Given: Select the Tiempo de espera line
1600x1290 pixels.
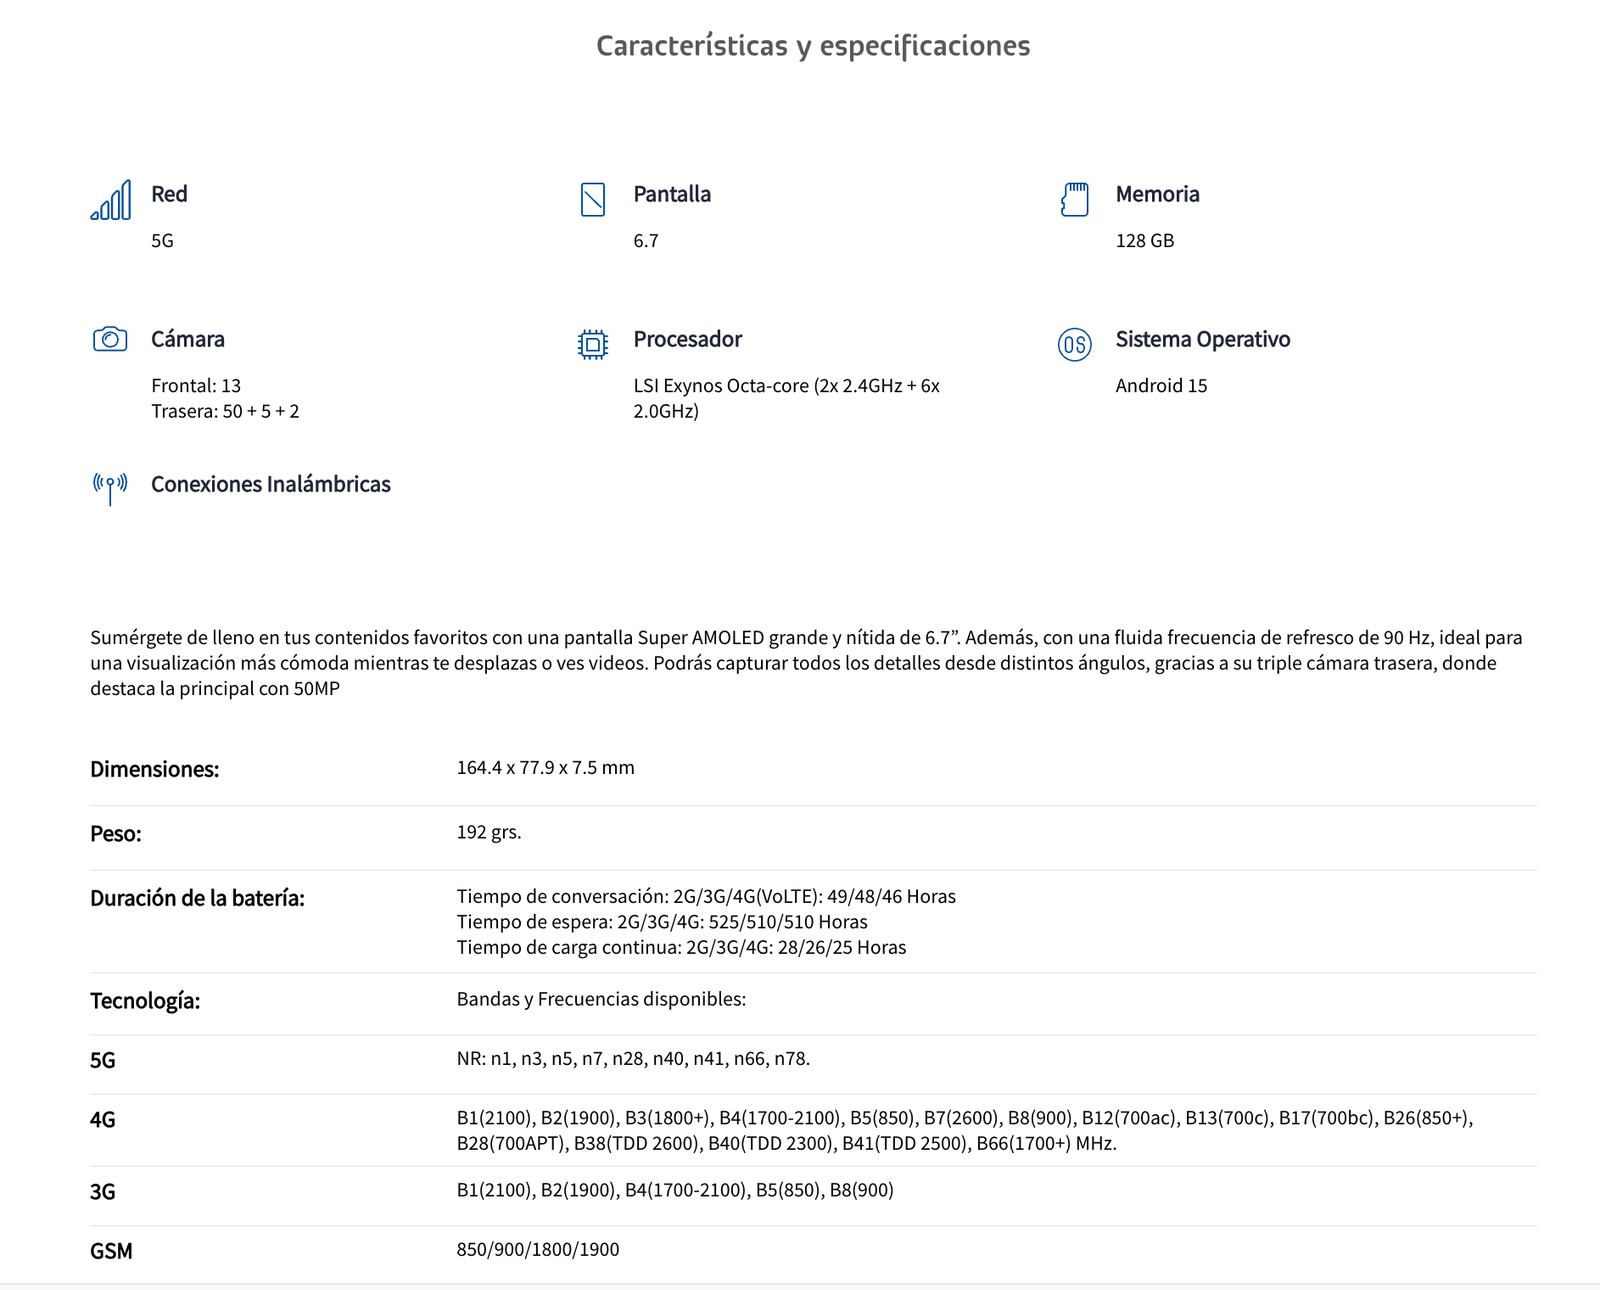Looking at the screenshot, I should tap(662, 922).
